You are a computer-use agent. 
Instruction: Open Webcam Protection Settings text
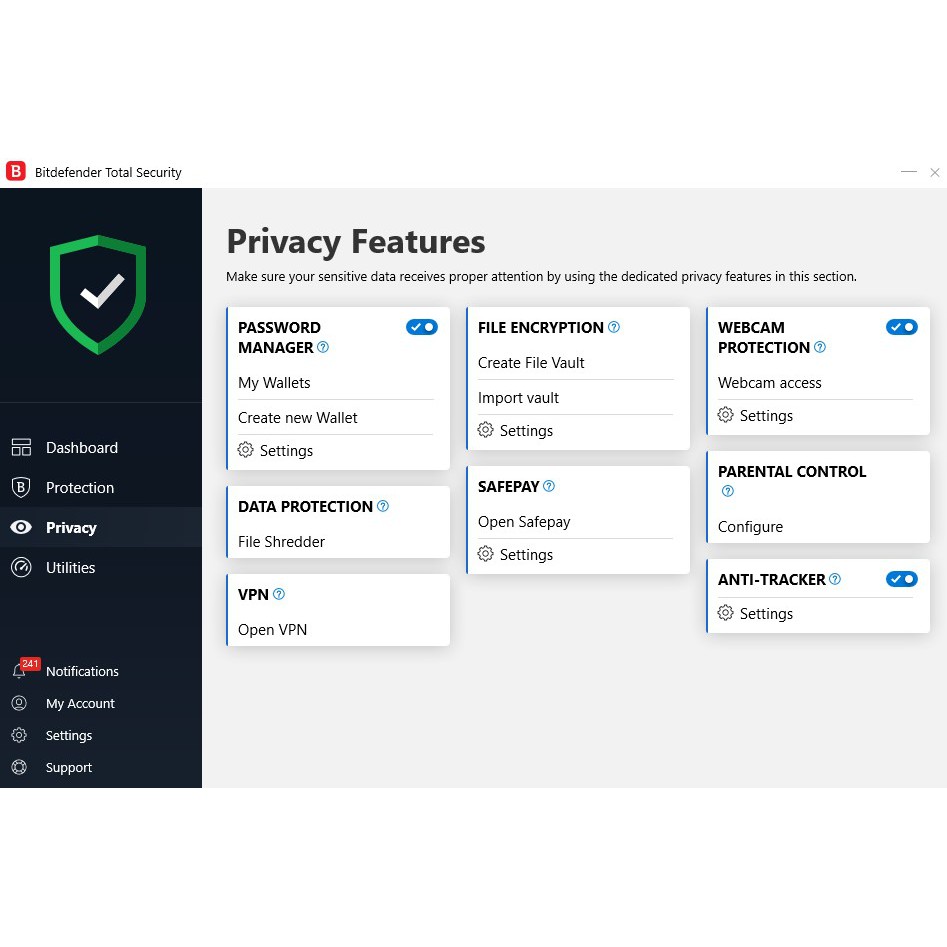[766, 416]
